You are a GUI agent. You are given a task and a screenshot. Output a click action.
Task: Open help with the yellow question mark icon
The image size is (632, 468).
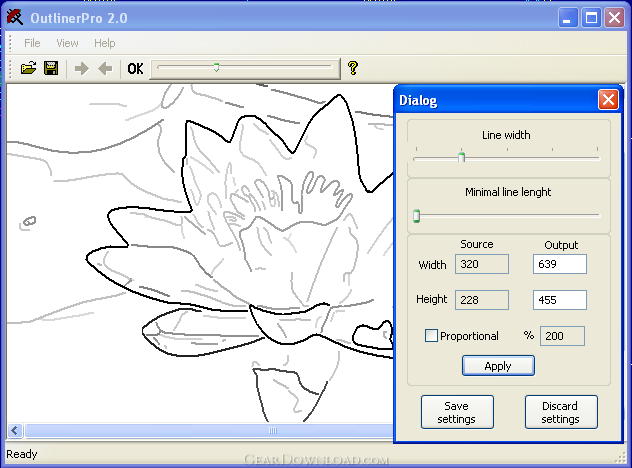click(353, 68)
